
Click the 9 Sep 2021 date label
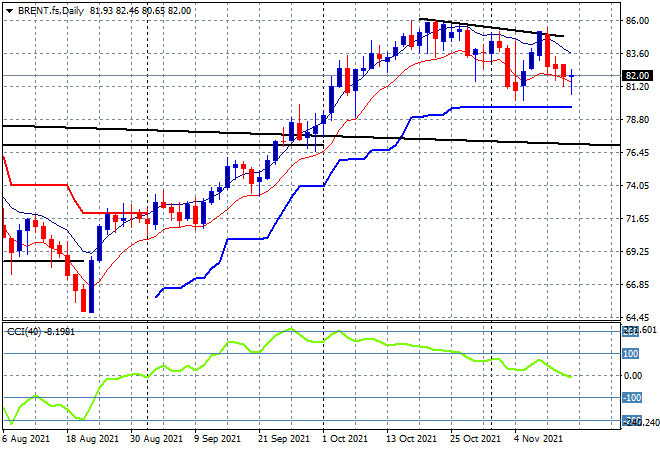[x=218, y=439]
